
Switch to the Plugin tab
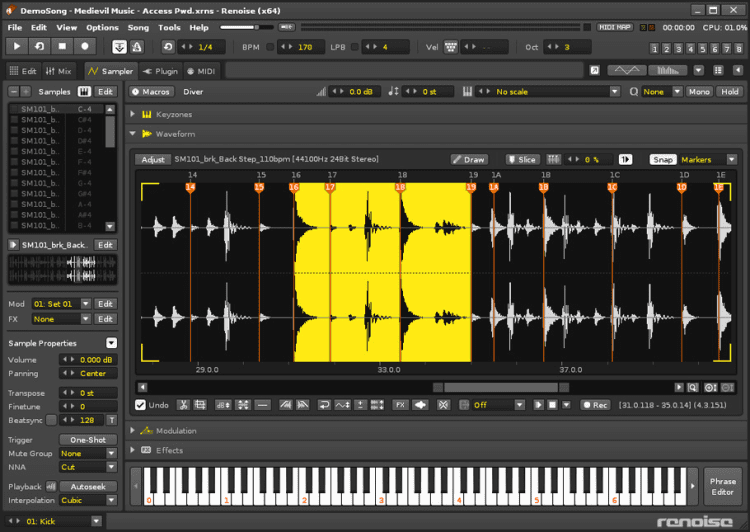[x=161, y=71]
